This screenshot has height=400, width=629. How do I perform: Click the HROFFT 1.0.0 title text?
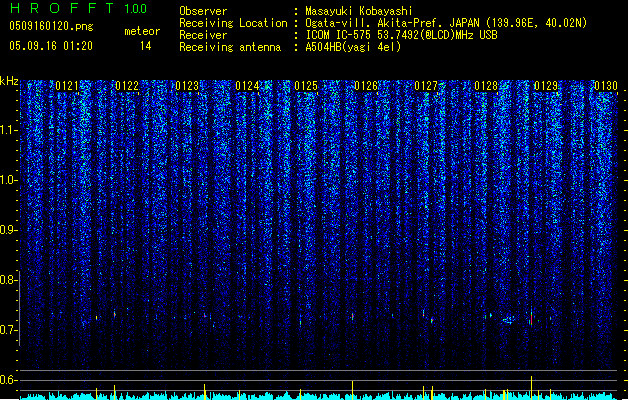[x=78, y=8]
